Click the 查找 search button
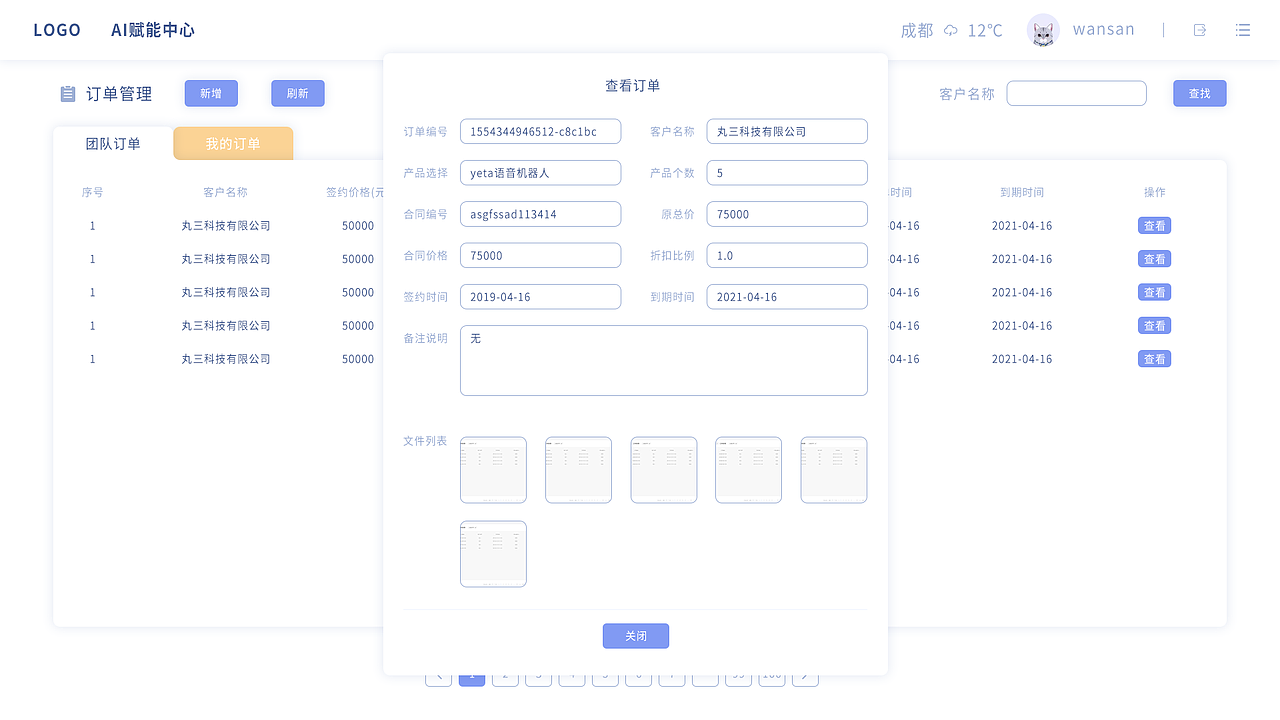1280x720 pixels. click(1199, 93)
